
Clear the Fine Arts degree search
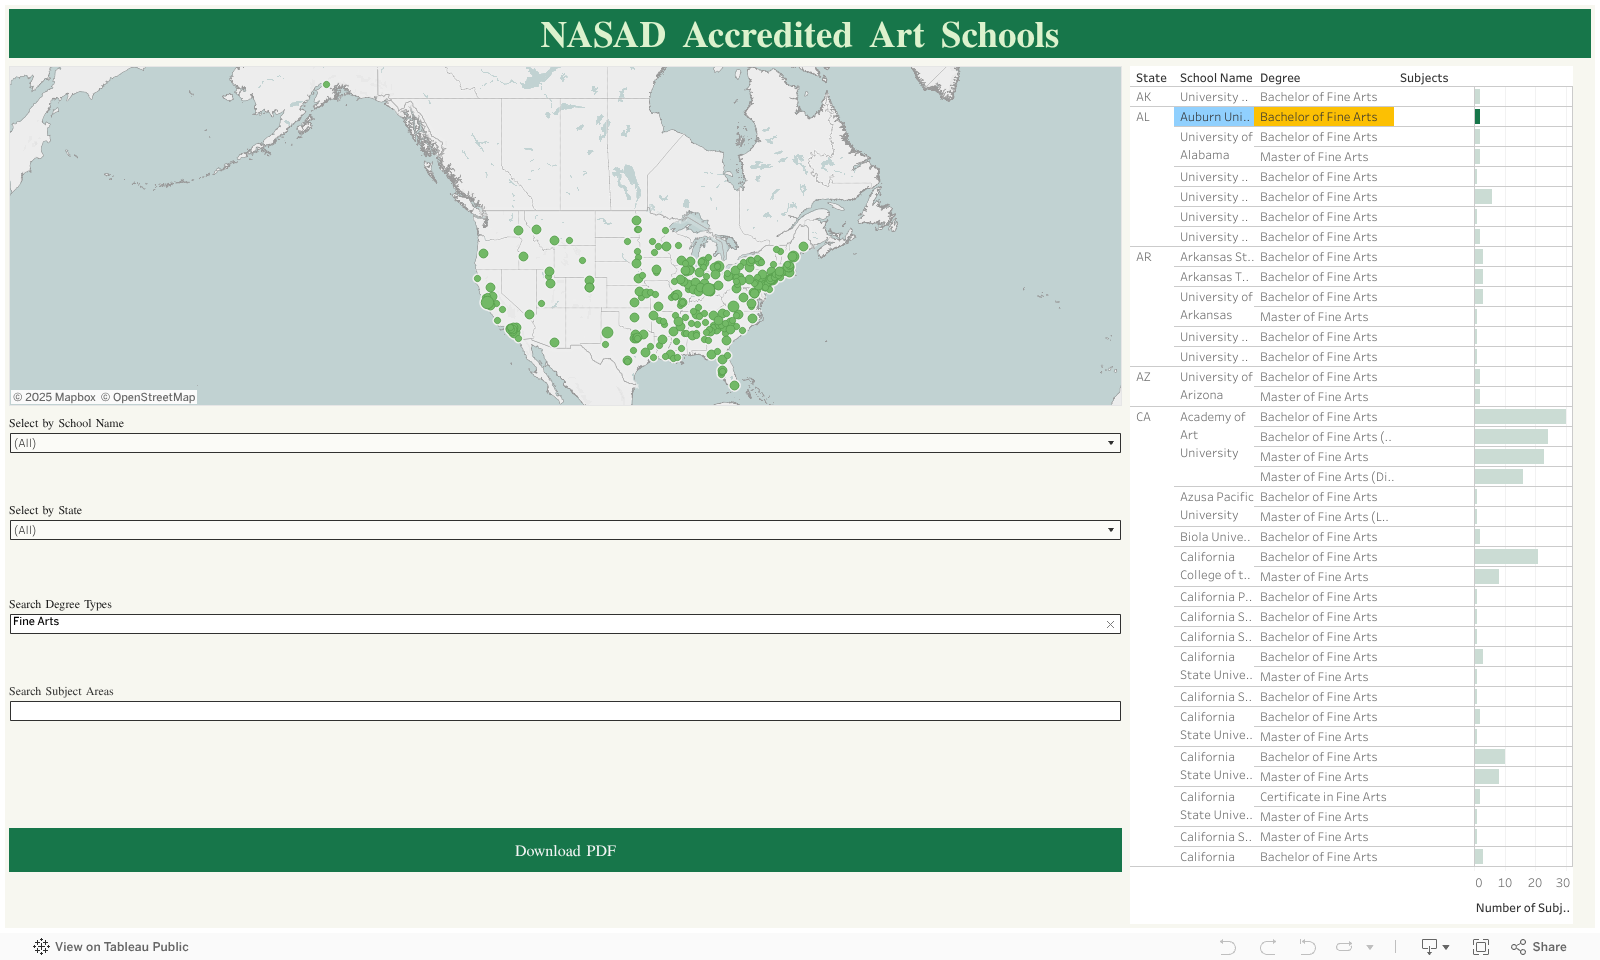[1110, 624]
